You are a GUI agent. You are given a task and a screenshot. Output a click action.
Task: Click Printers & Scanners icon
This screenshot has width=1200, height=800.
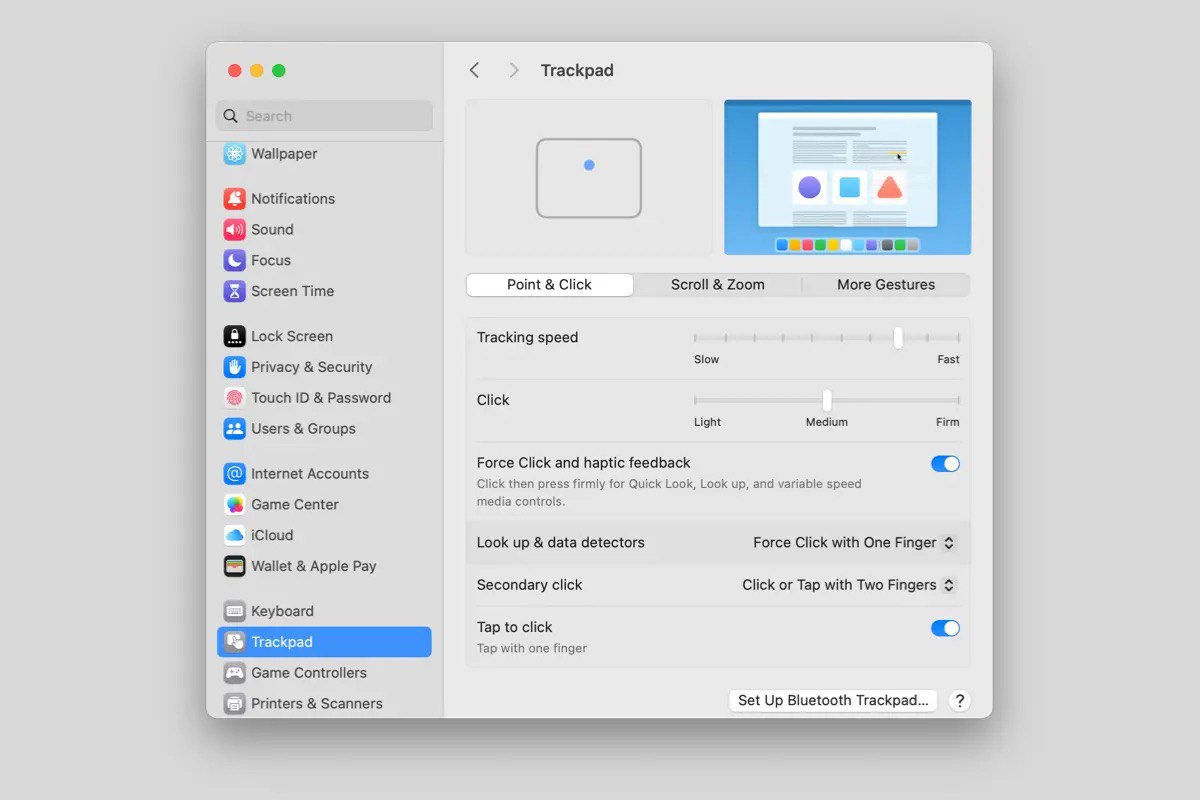point(234,704)
